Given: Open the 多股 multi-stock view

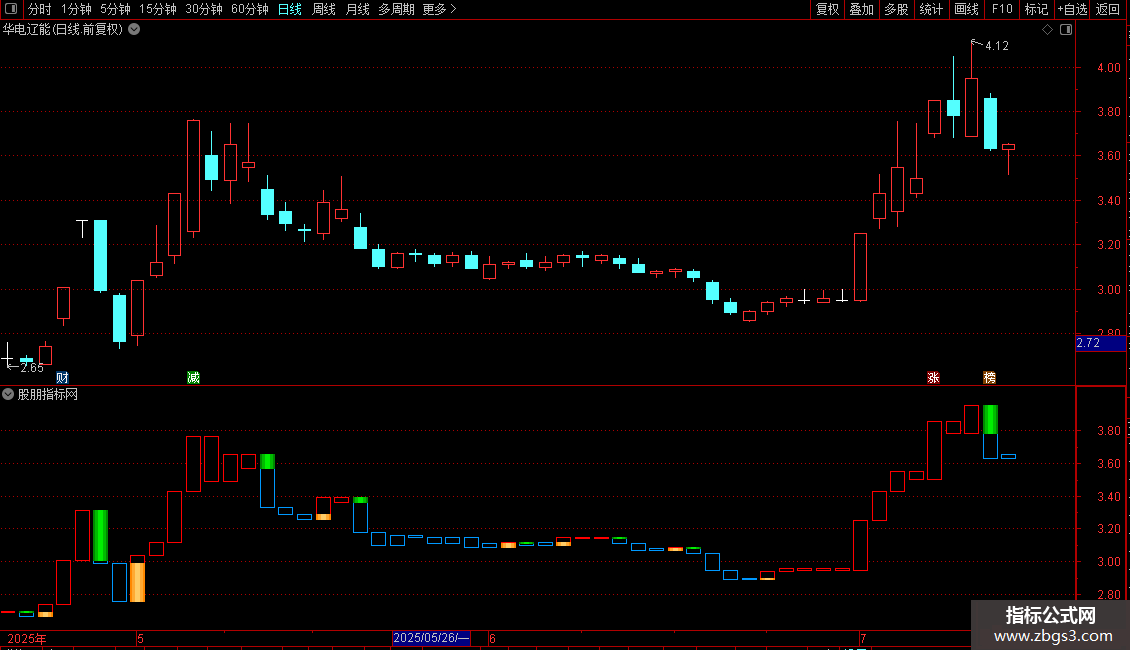Looking at the screenshot, I should coord(897,9).
